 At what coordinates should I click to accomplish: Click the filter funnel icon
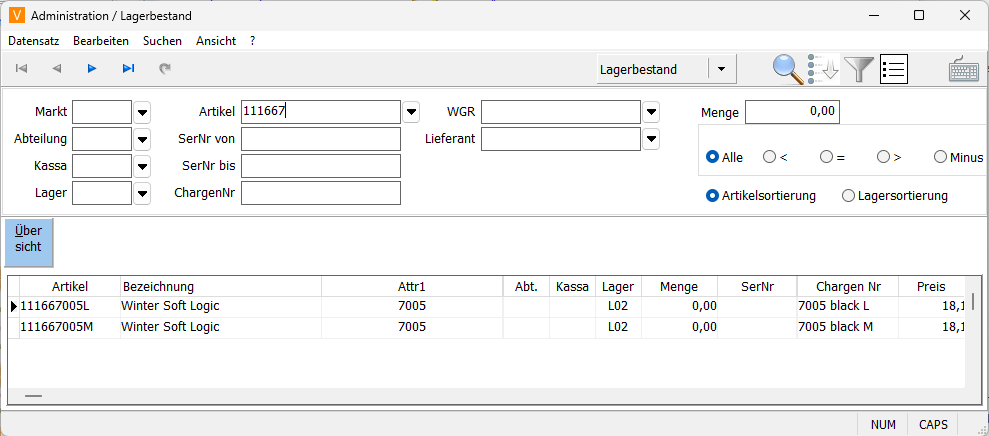point(858,69)
